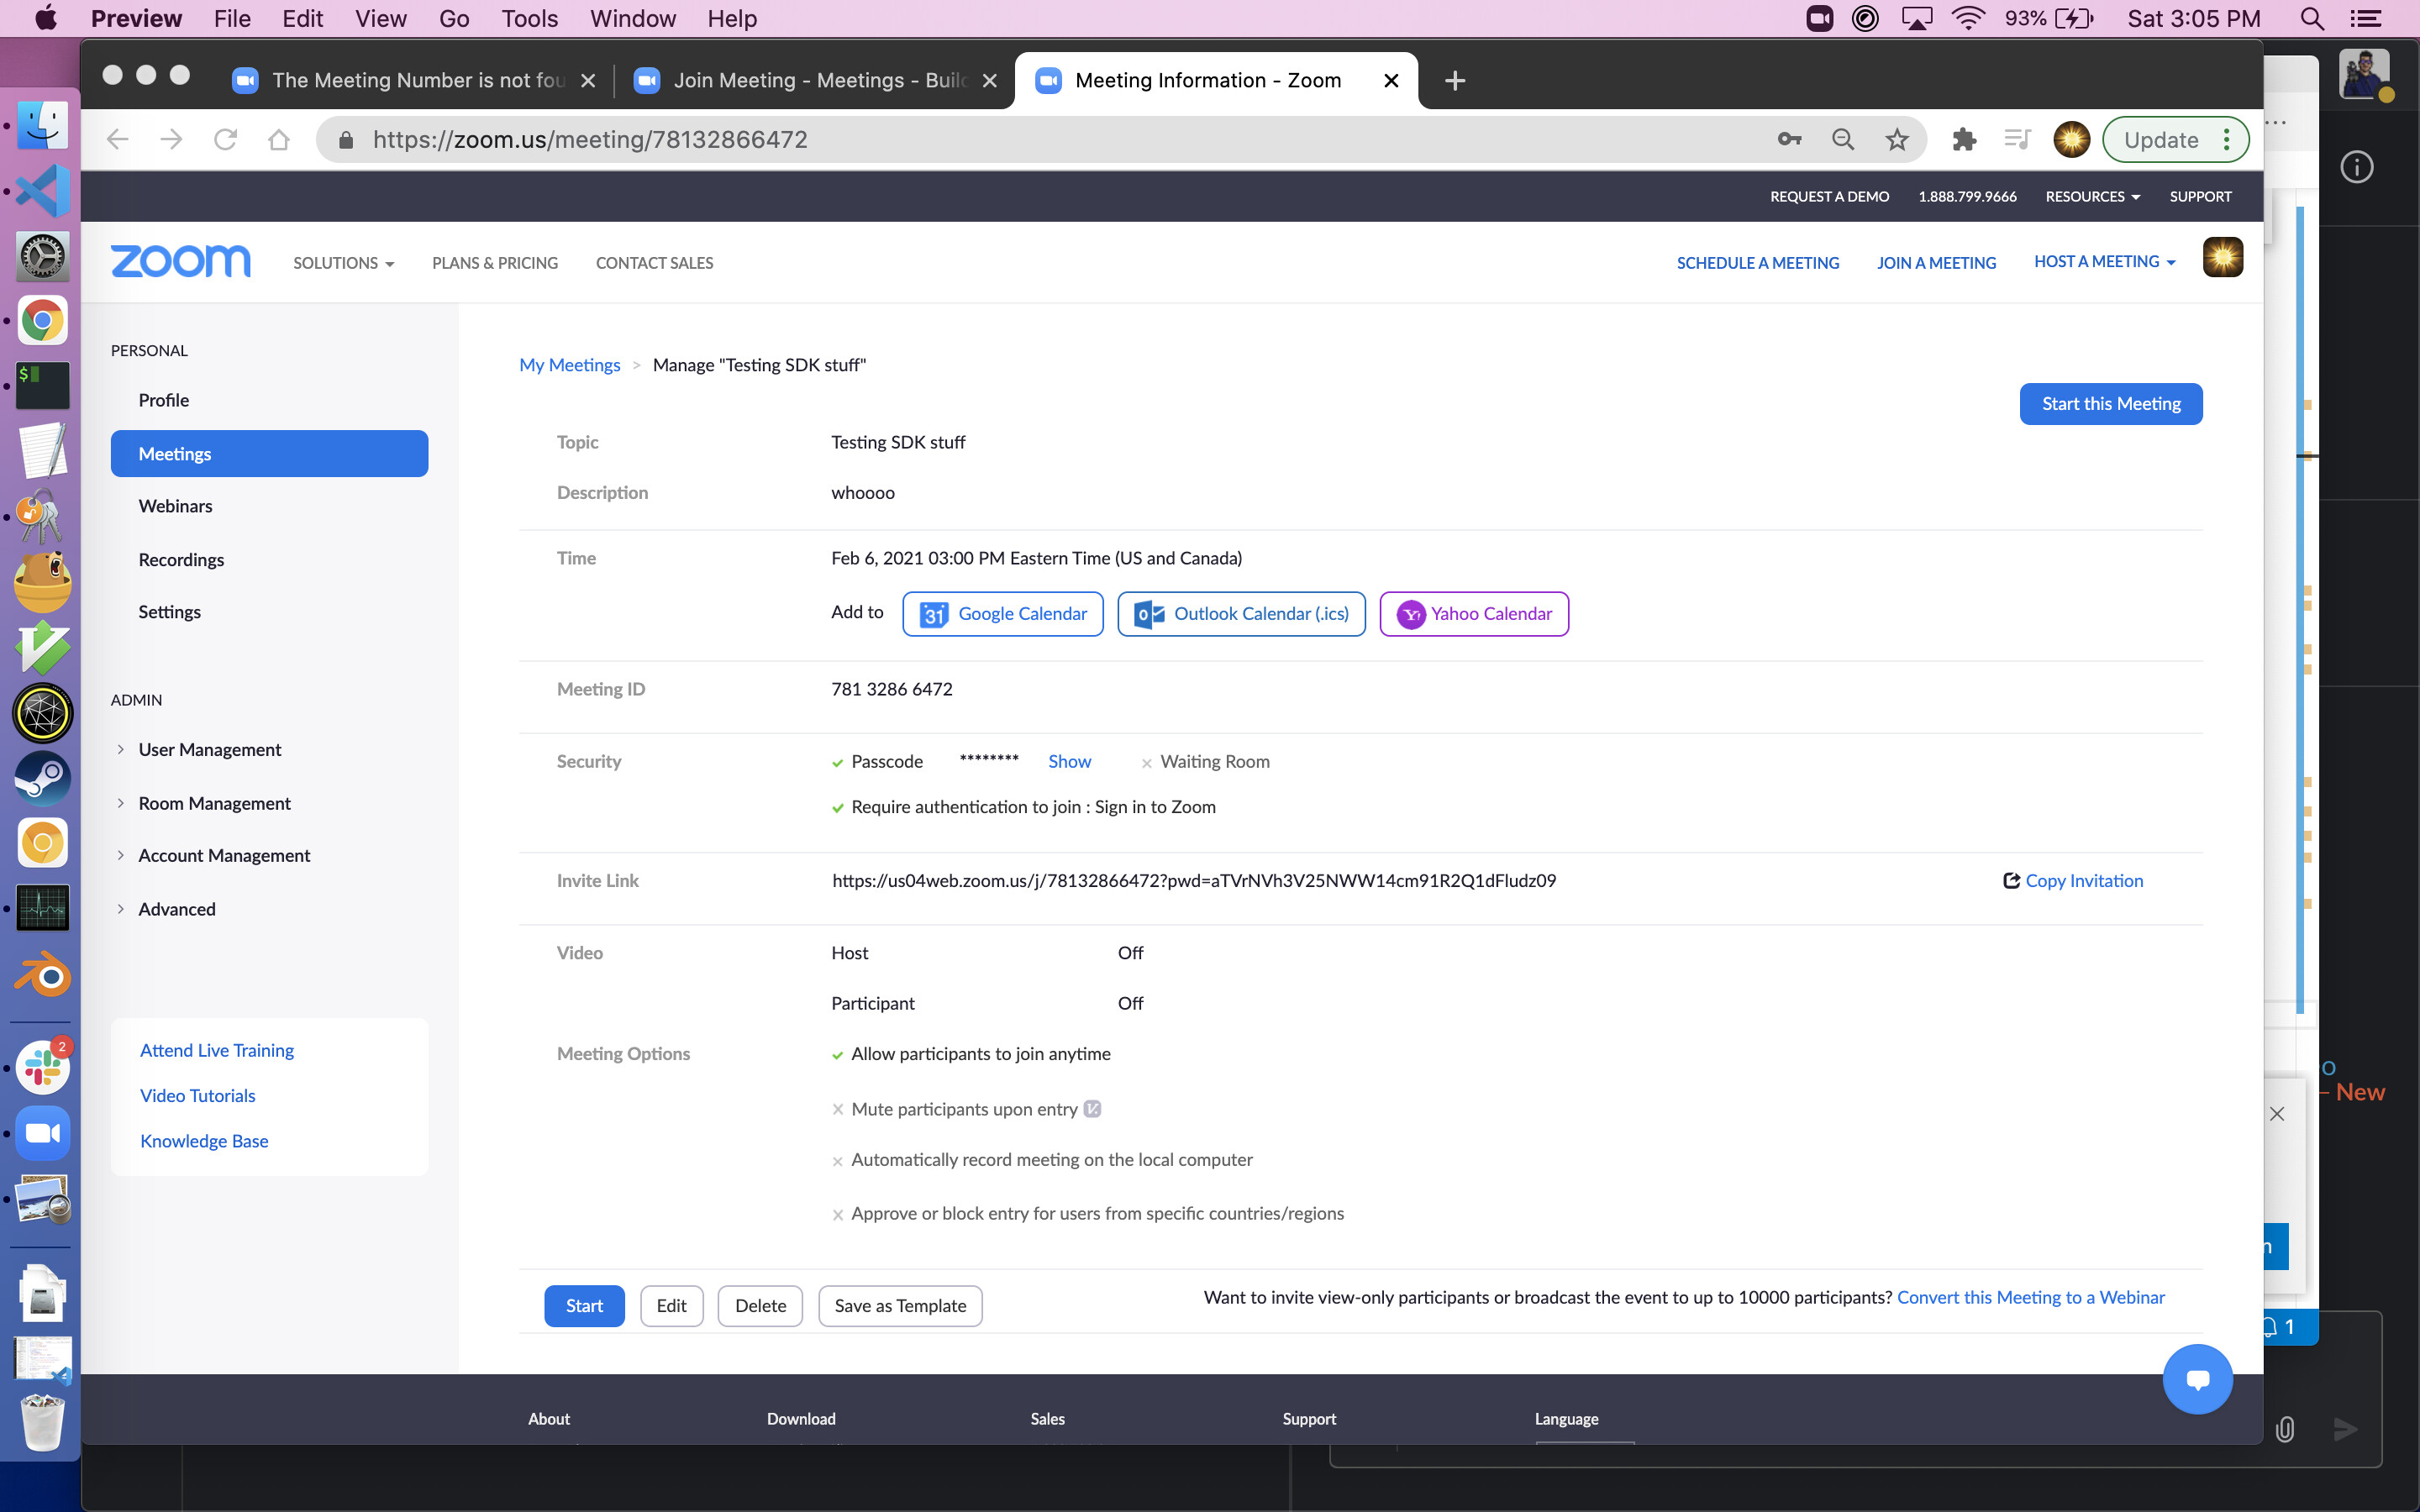Open the Host a Meeting dropdown
The height and width of the screenshot is (1512, 2420).
(x=2104, y=262)
